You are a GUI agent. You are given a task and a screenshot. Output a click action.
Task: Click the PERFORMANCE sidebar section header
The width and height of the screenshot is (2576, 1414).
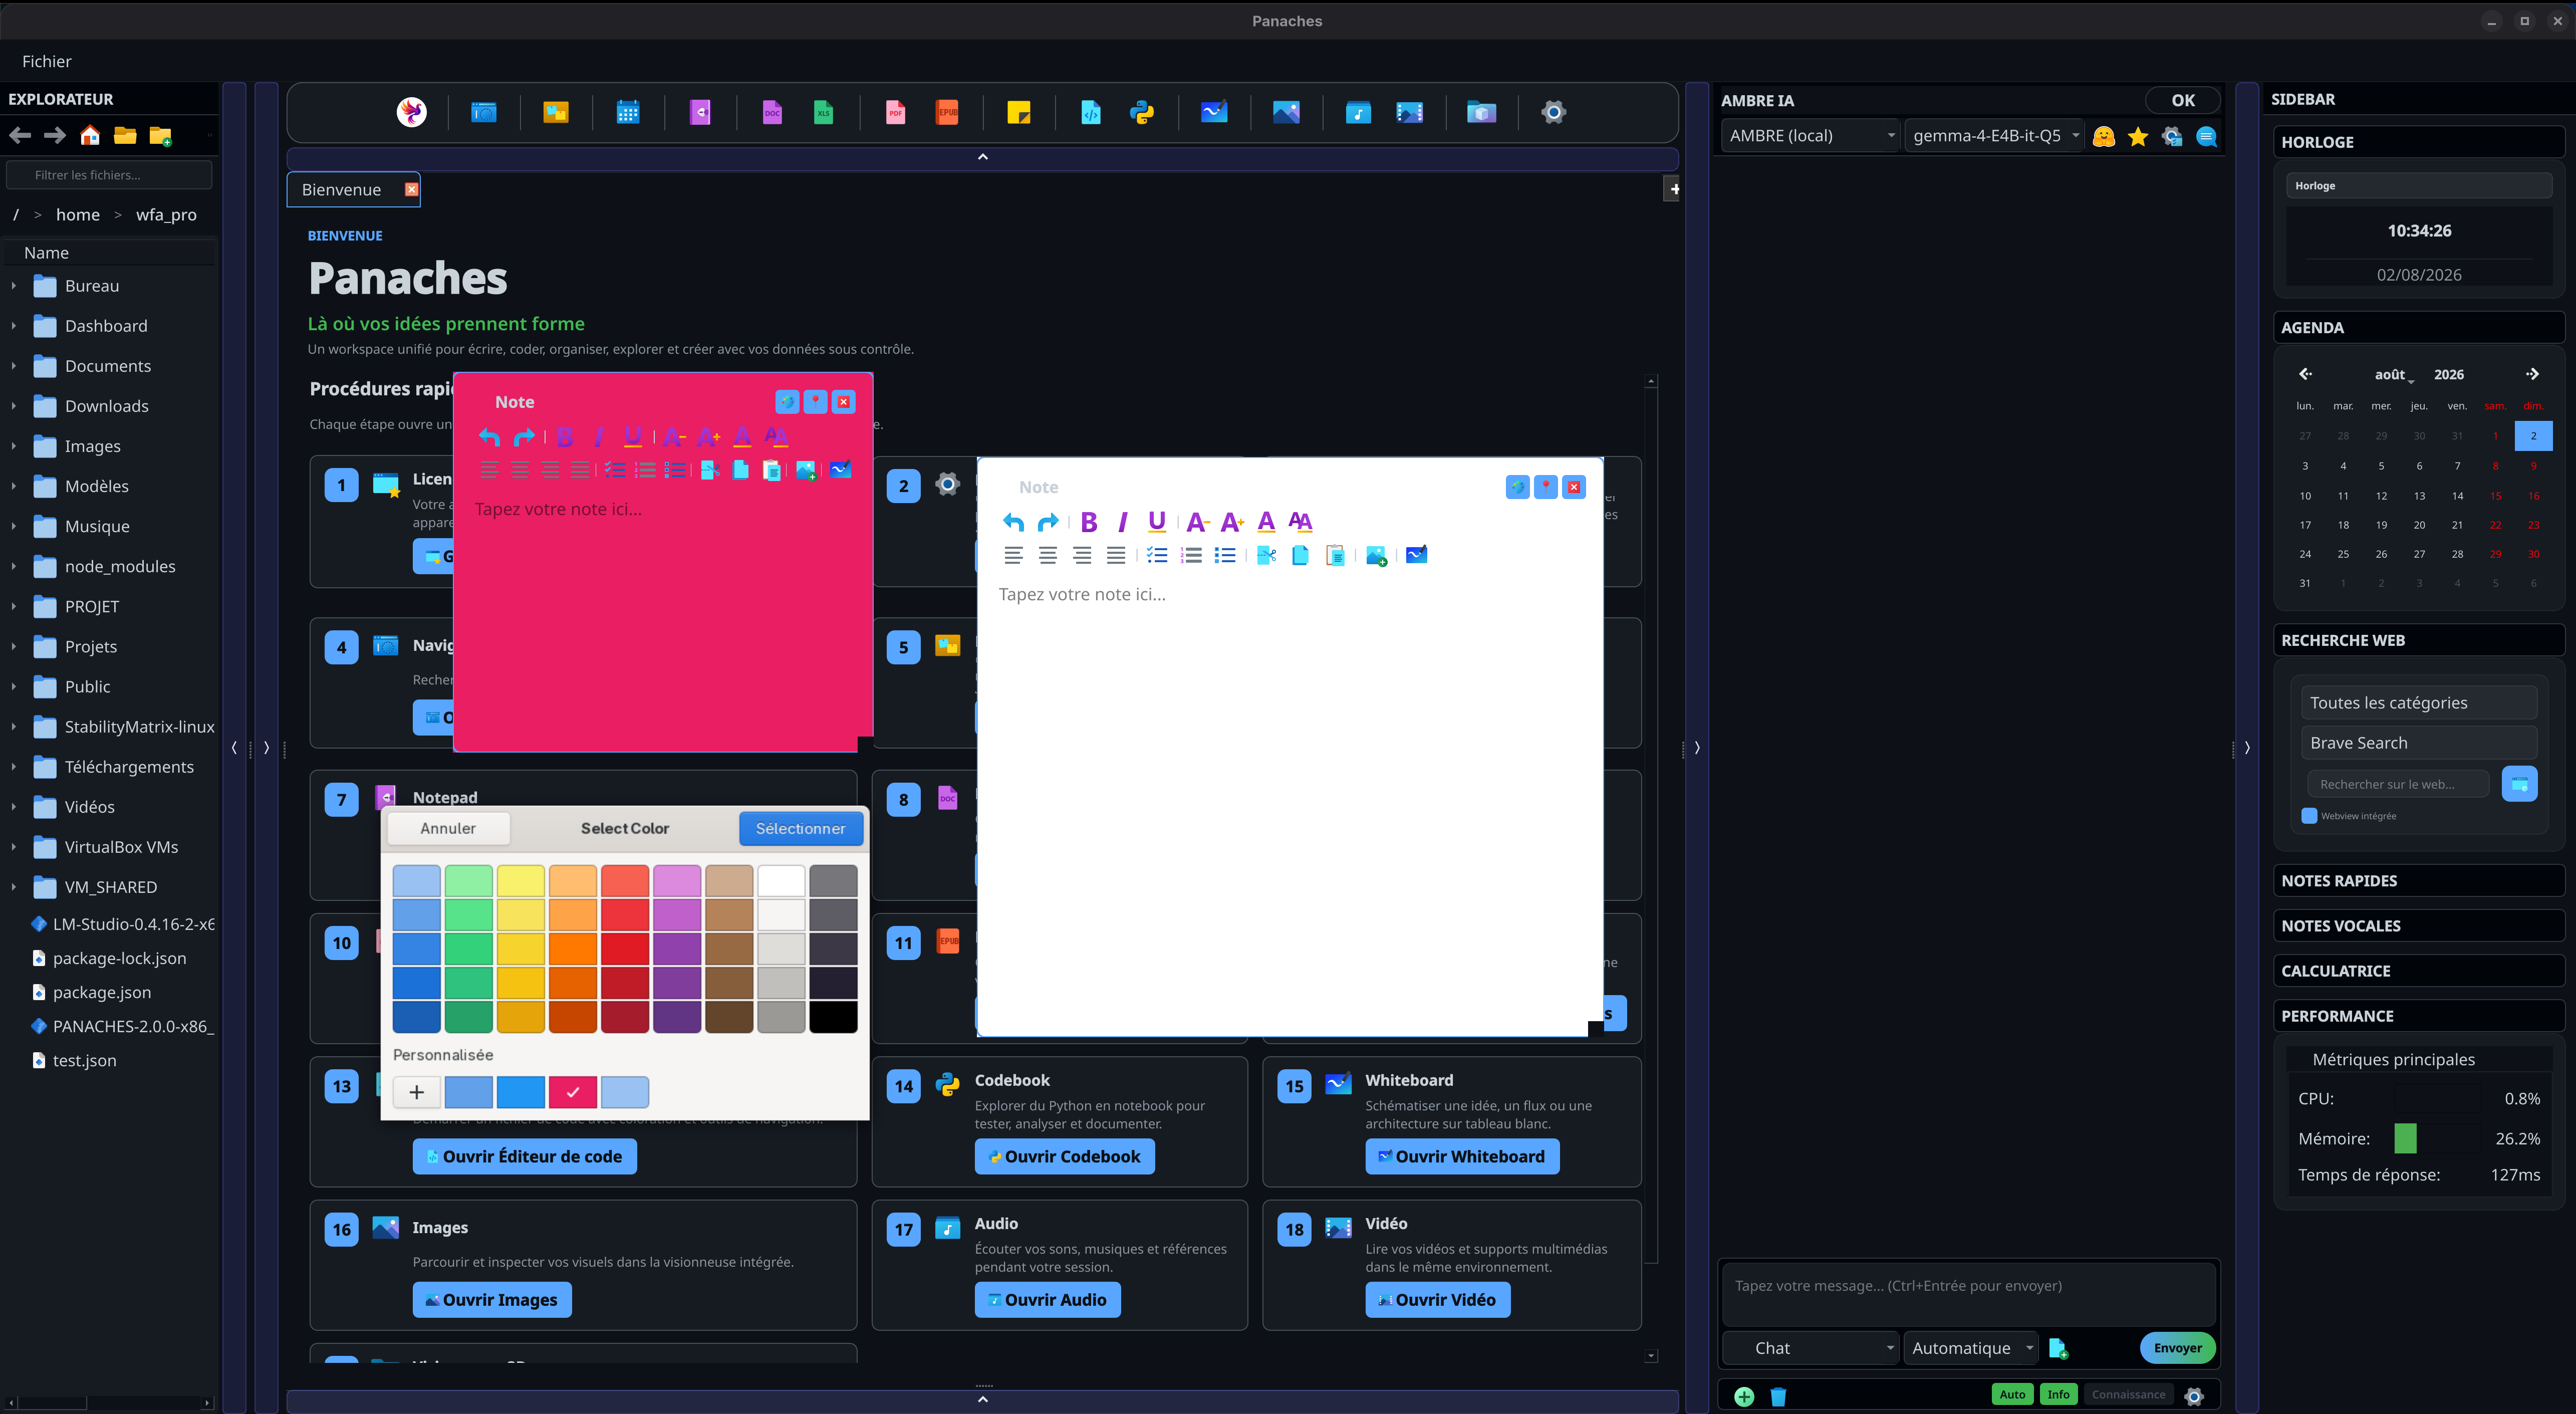[x=2418, y=1016]
